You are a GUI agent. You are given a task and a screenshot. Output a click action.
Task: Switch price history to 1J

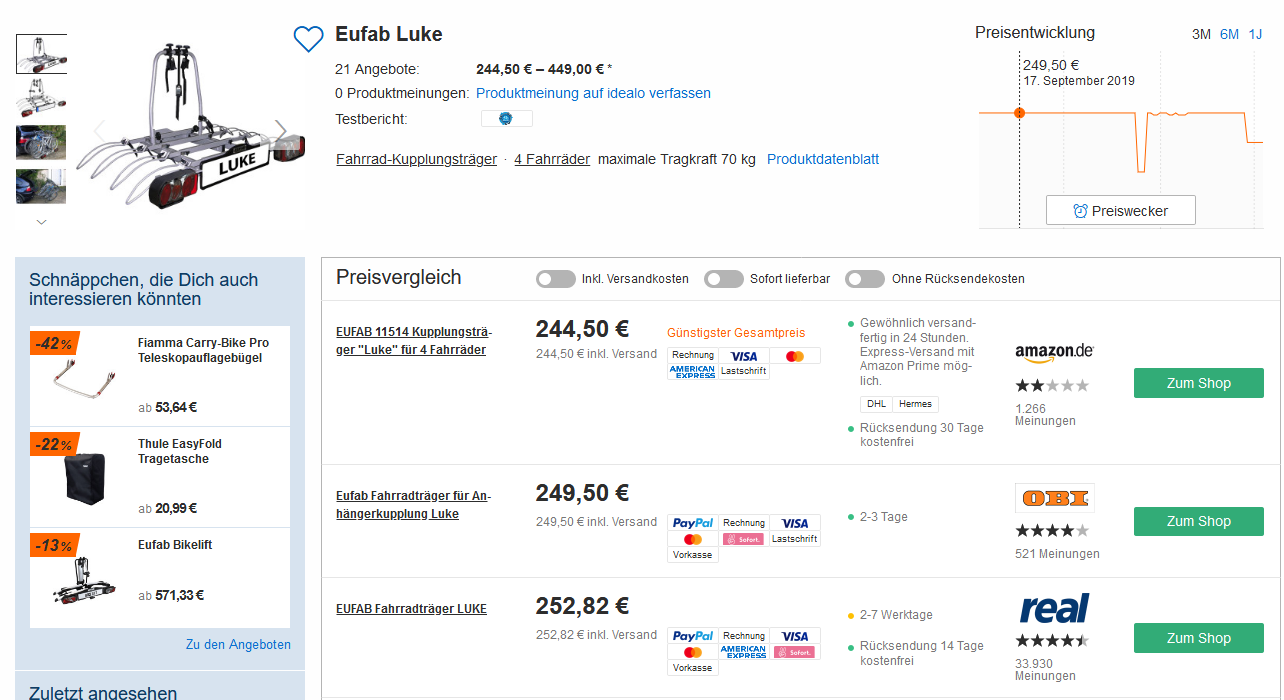[x=1255, y=34]
